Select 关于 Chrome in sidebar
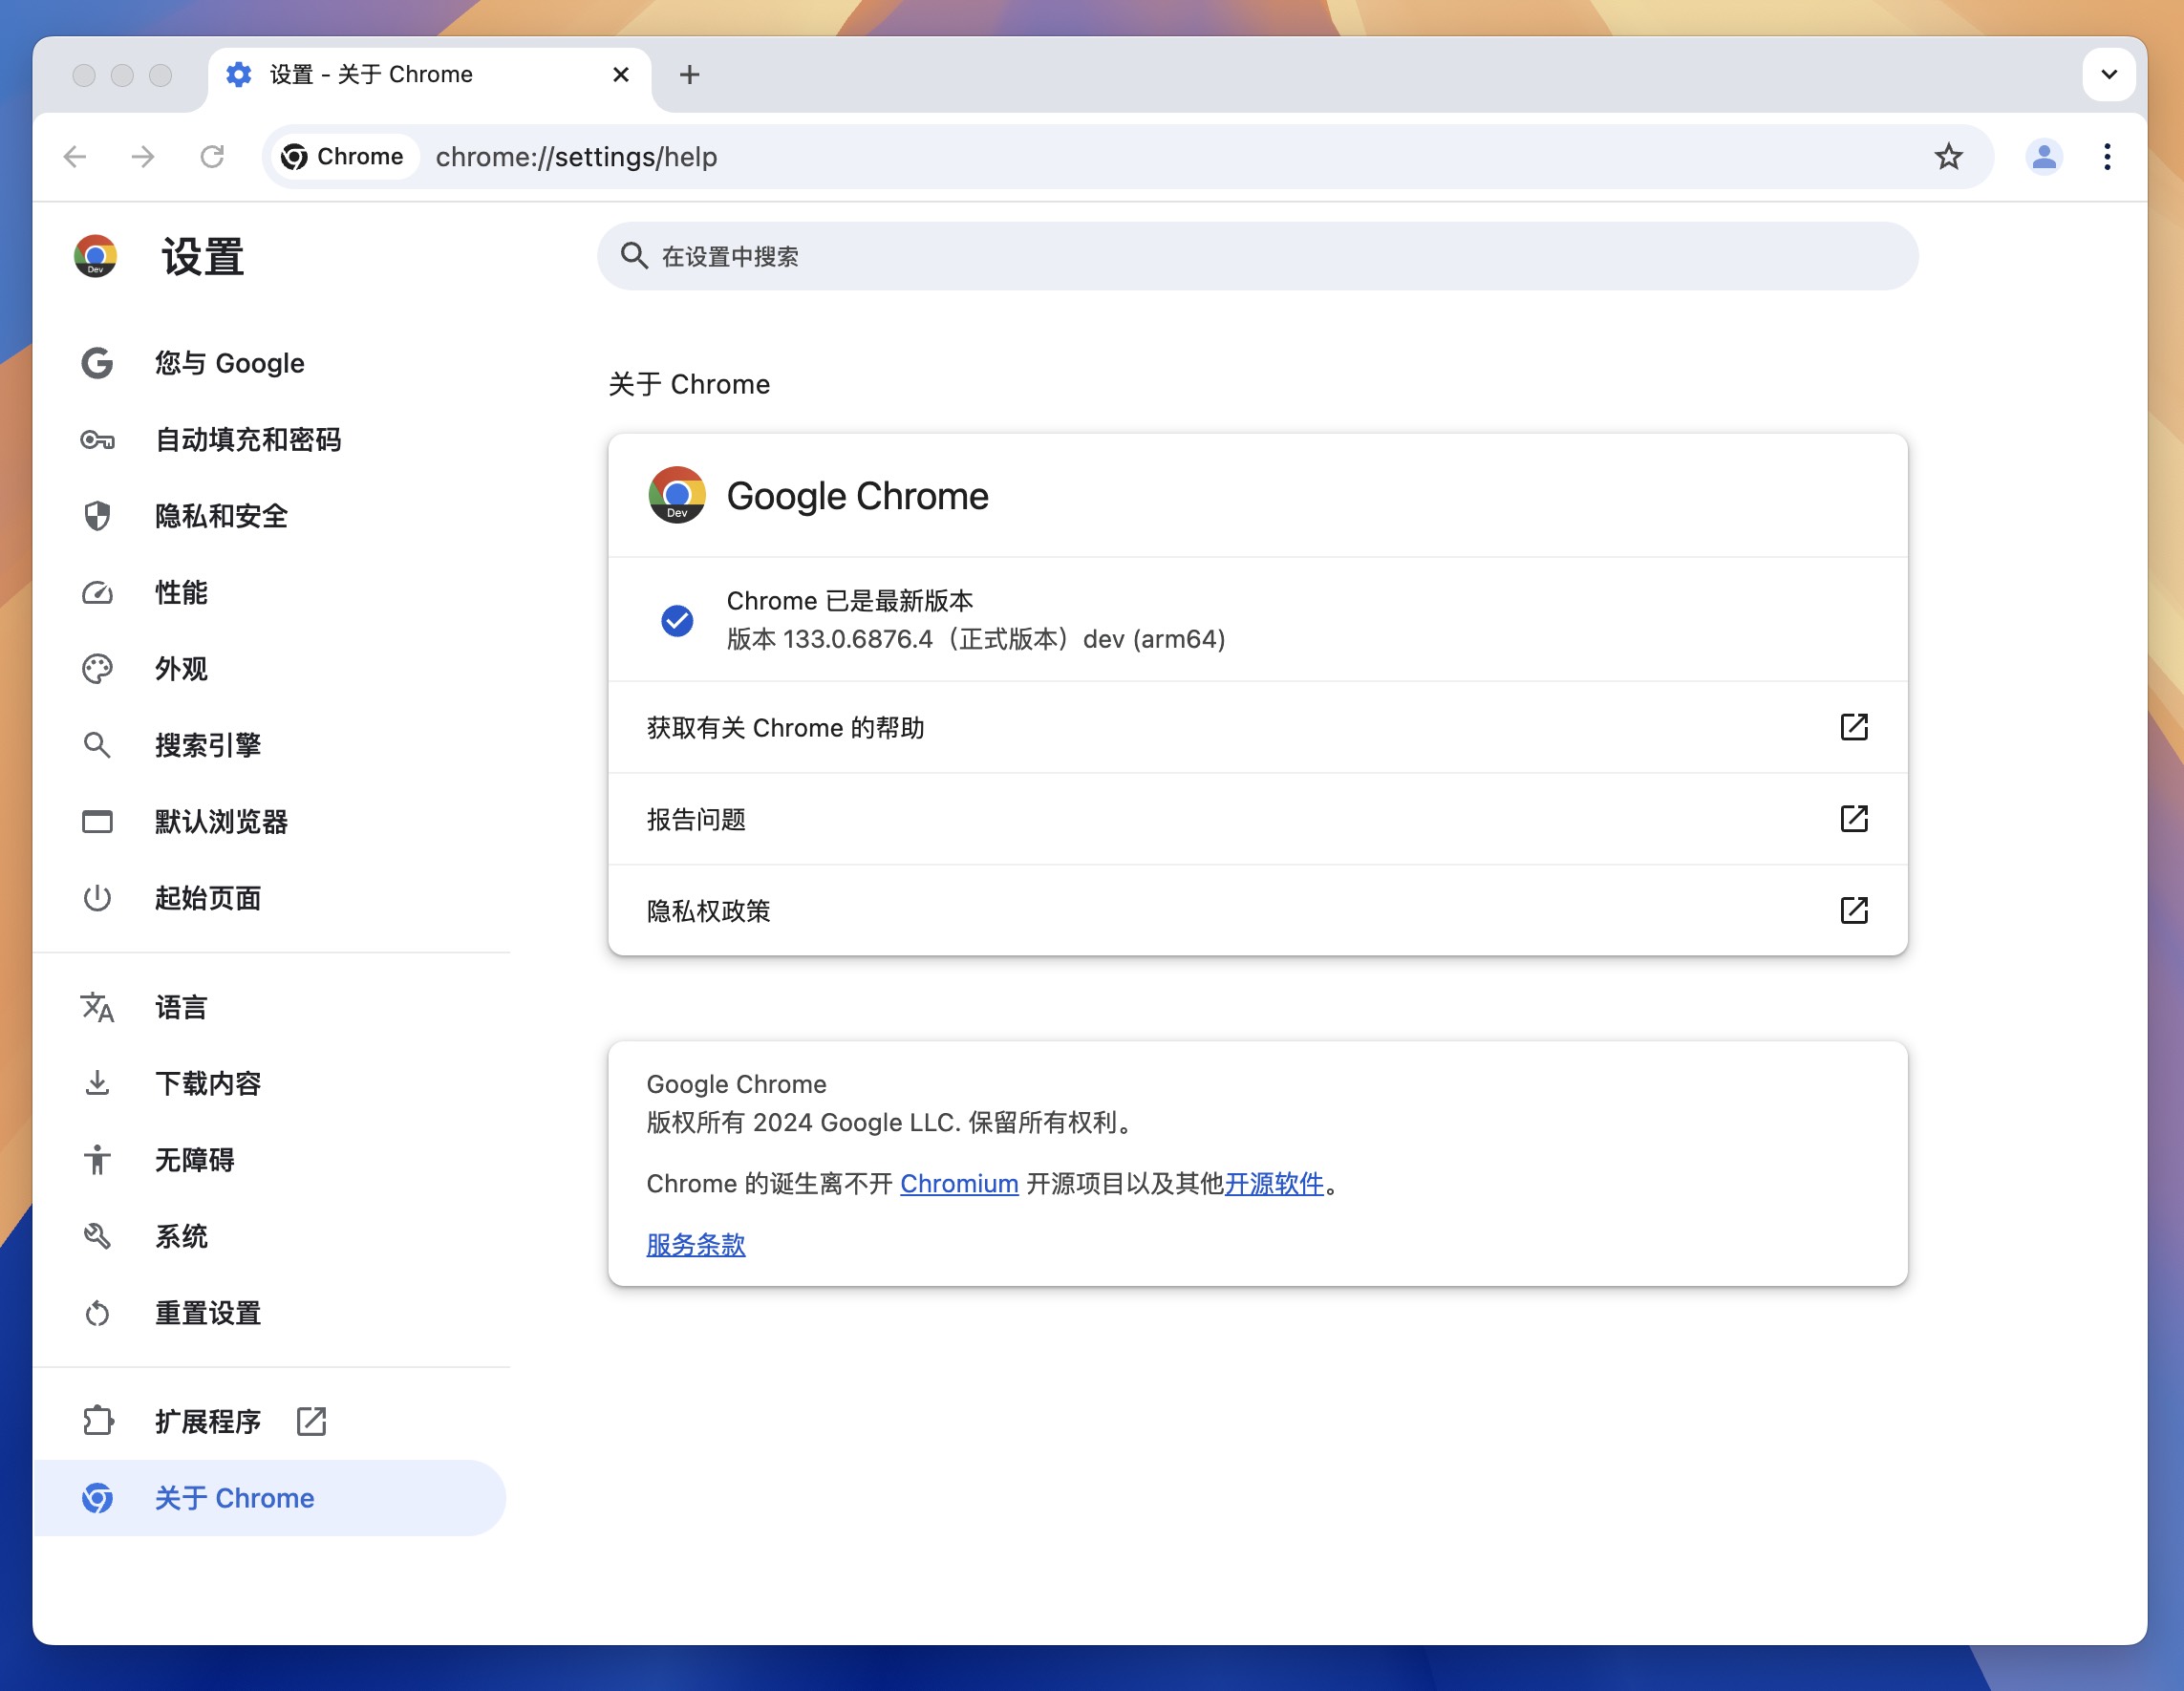 269,1498
